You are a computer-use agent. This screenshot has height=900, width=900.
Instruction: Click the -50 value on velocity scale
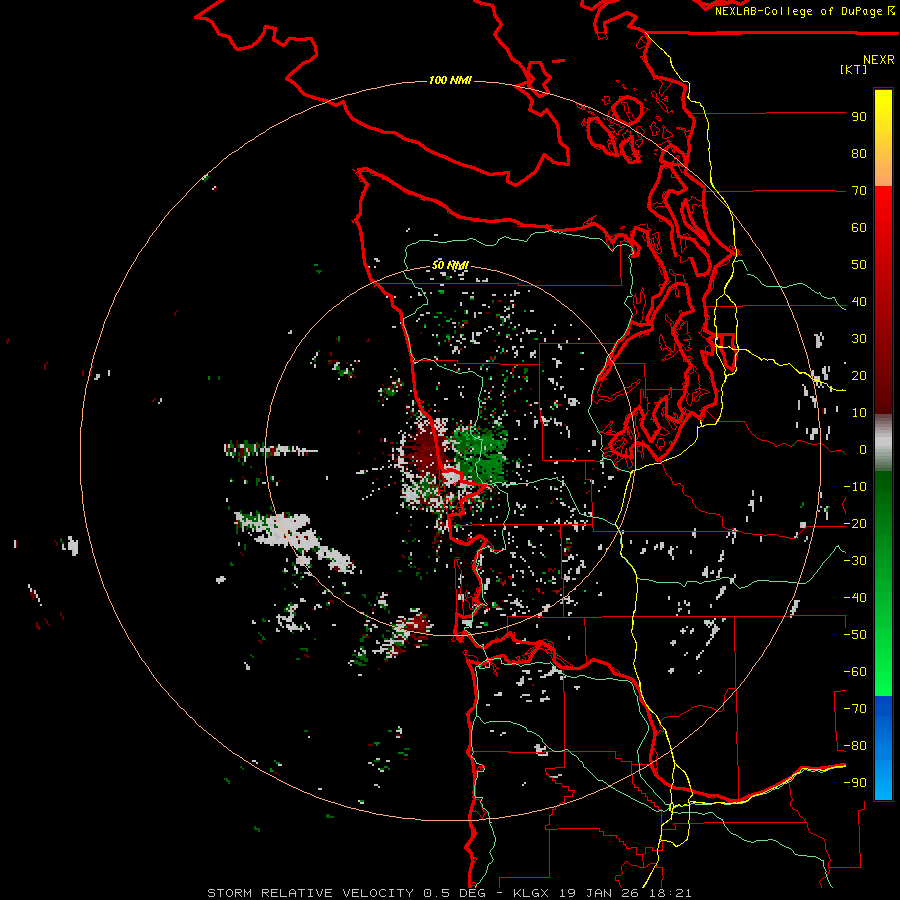point(855,635)
